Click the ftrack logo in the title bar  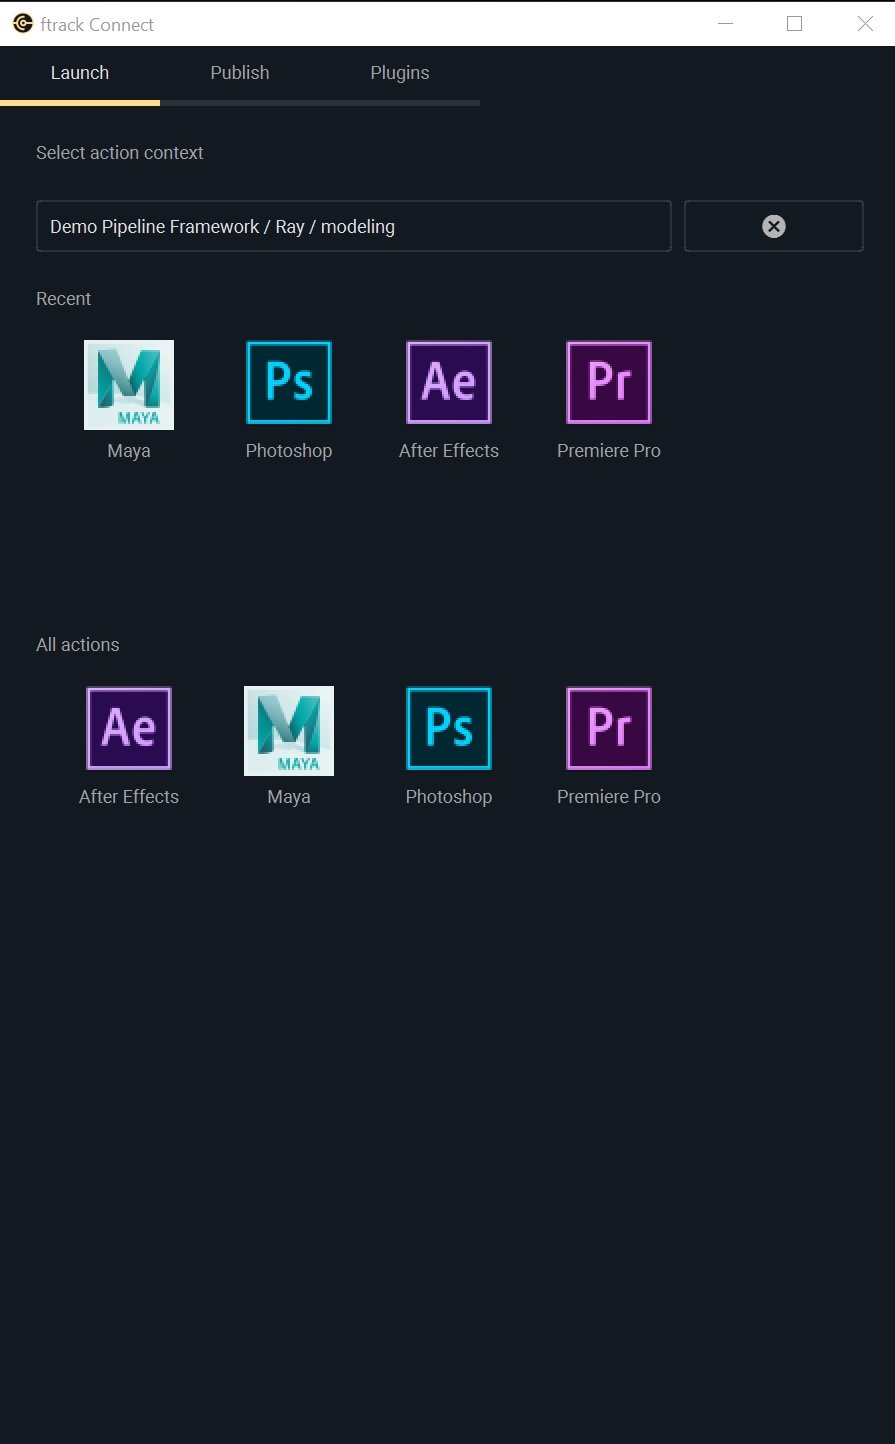point(22,24)
